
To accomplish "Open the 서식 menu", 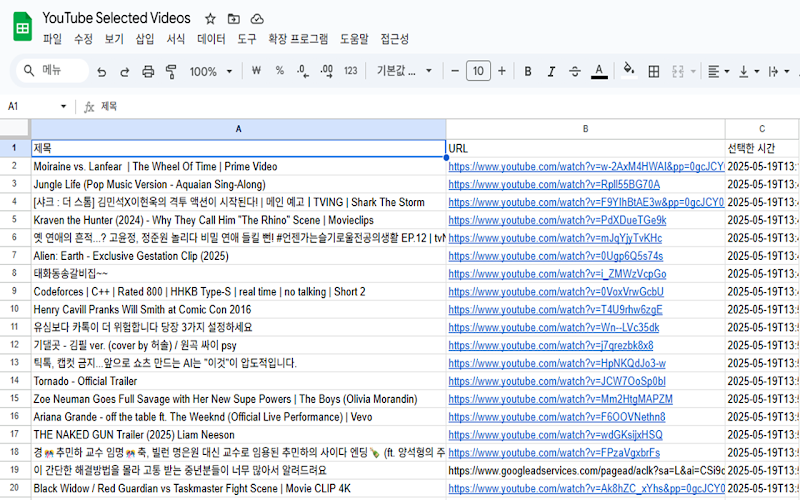I will [175, 39].
